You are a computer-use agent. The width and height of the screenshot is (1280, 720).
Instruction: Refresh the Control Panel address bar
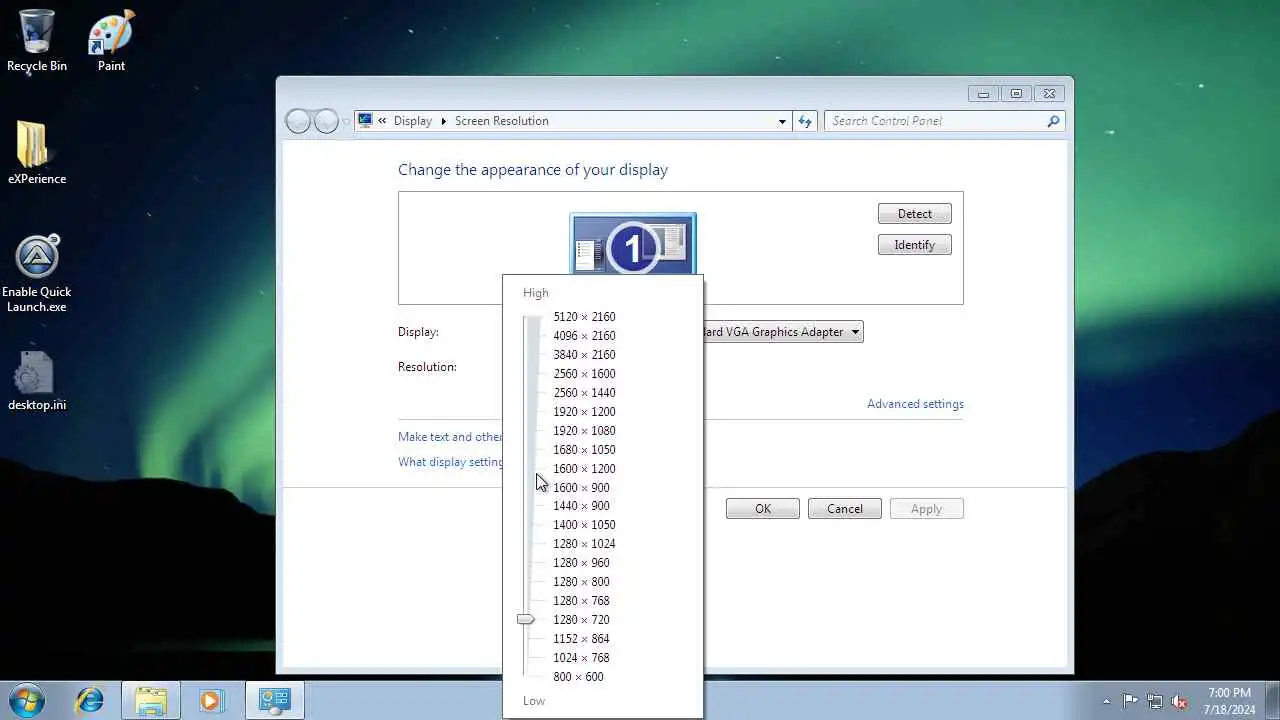click(x=805, y=121)
